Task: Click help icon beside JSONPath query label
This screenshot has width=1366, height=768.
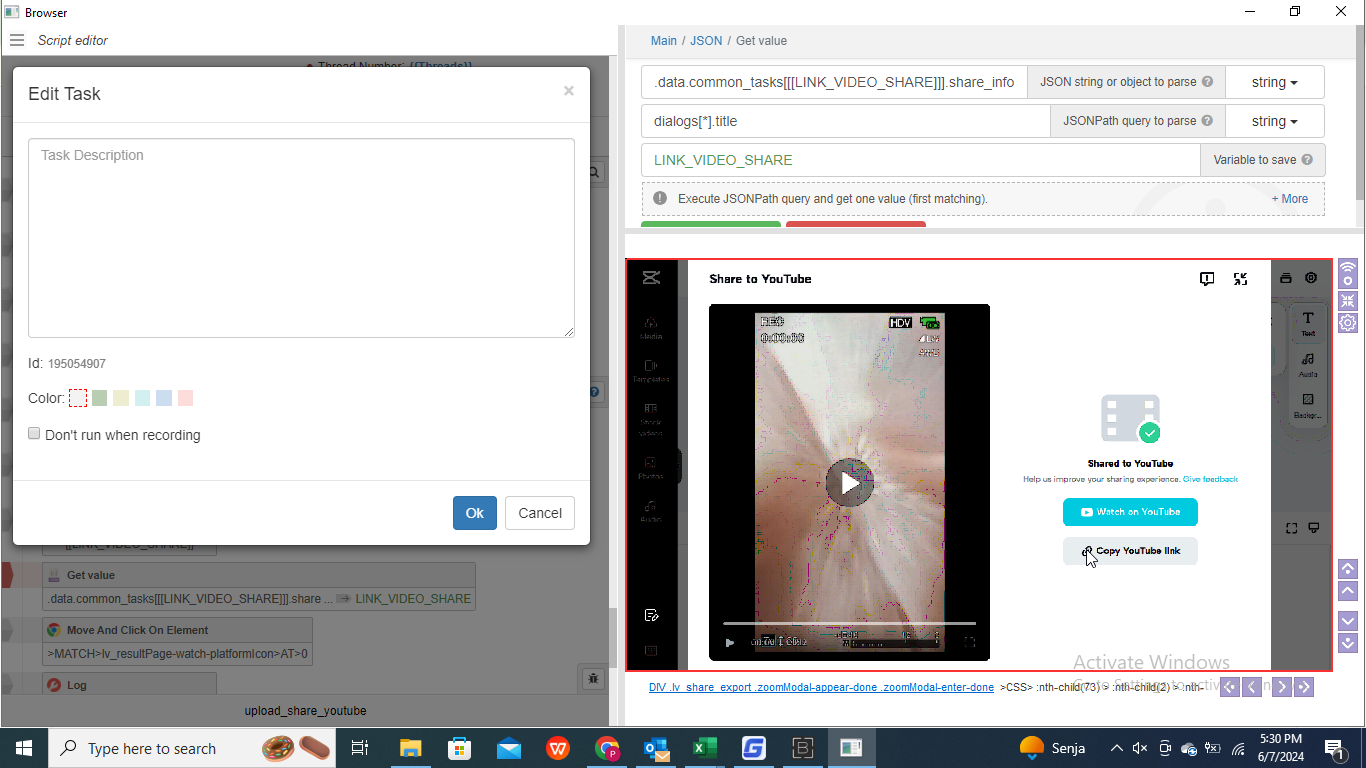Action: [x=1207, y=121]
